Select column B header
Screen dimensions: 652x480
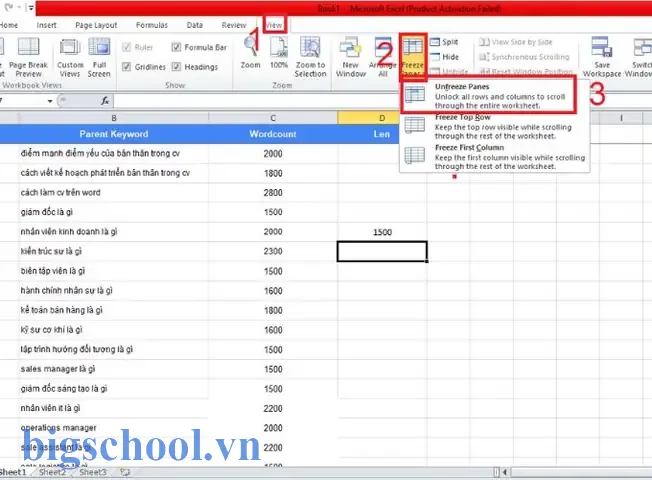coord(114,118)
